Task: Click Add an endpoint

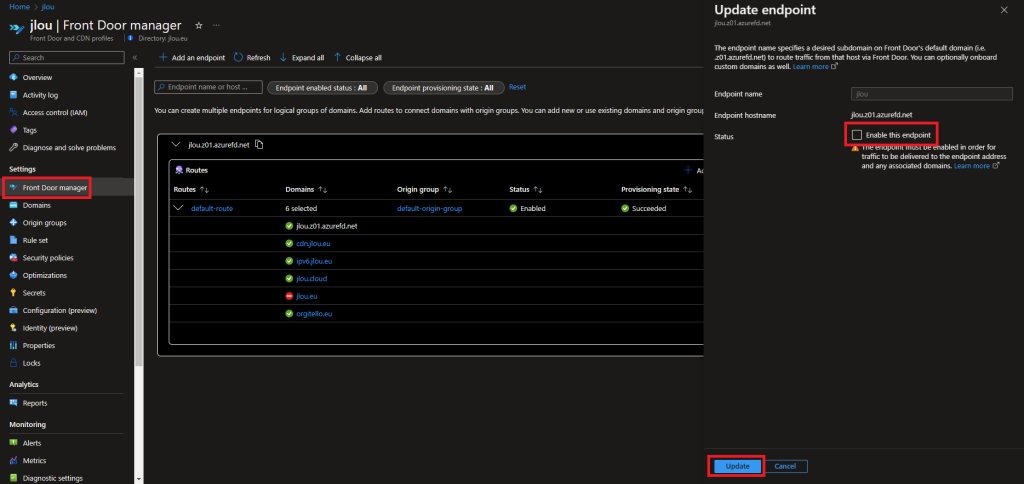Action: coord(192,57)
